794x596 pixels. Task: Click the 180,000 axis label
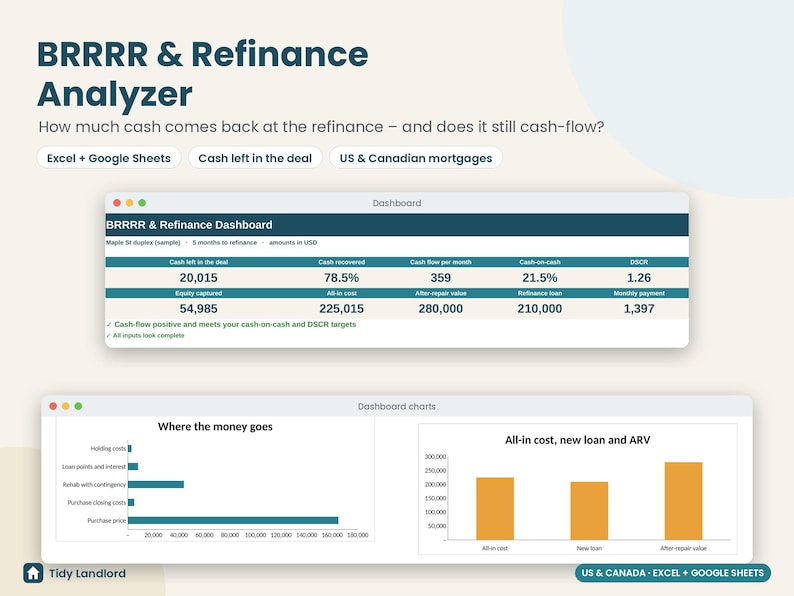click(358, 535)
